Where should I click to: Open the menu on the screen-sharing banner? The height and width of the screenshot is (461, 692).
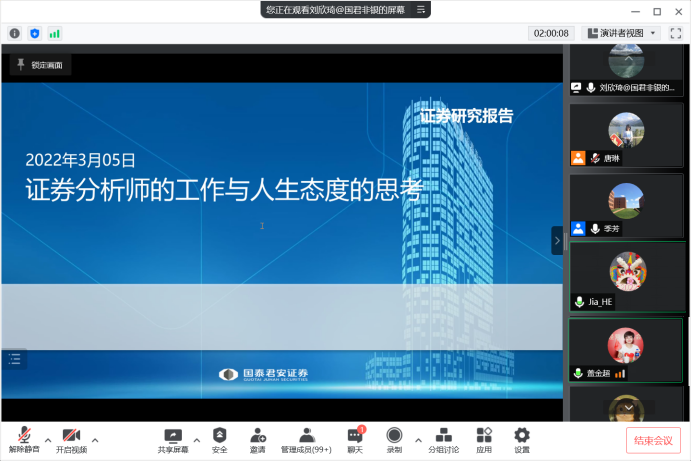[423, 9]
